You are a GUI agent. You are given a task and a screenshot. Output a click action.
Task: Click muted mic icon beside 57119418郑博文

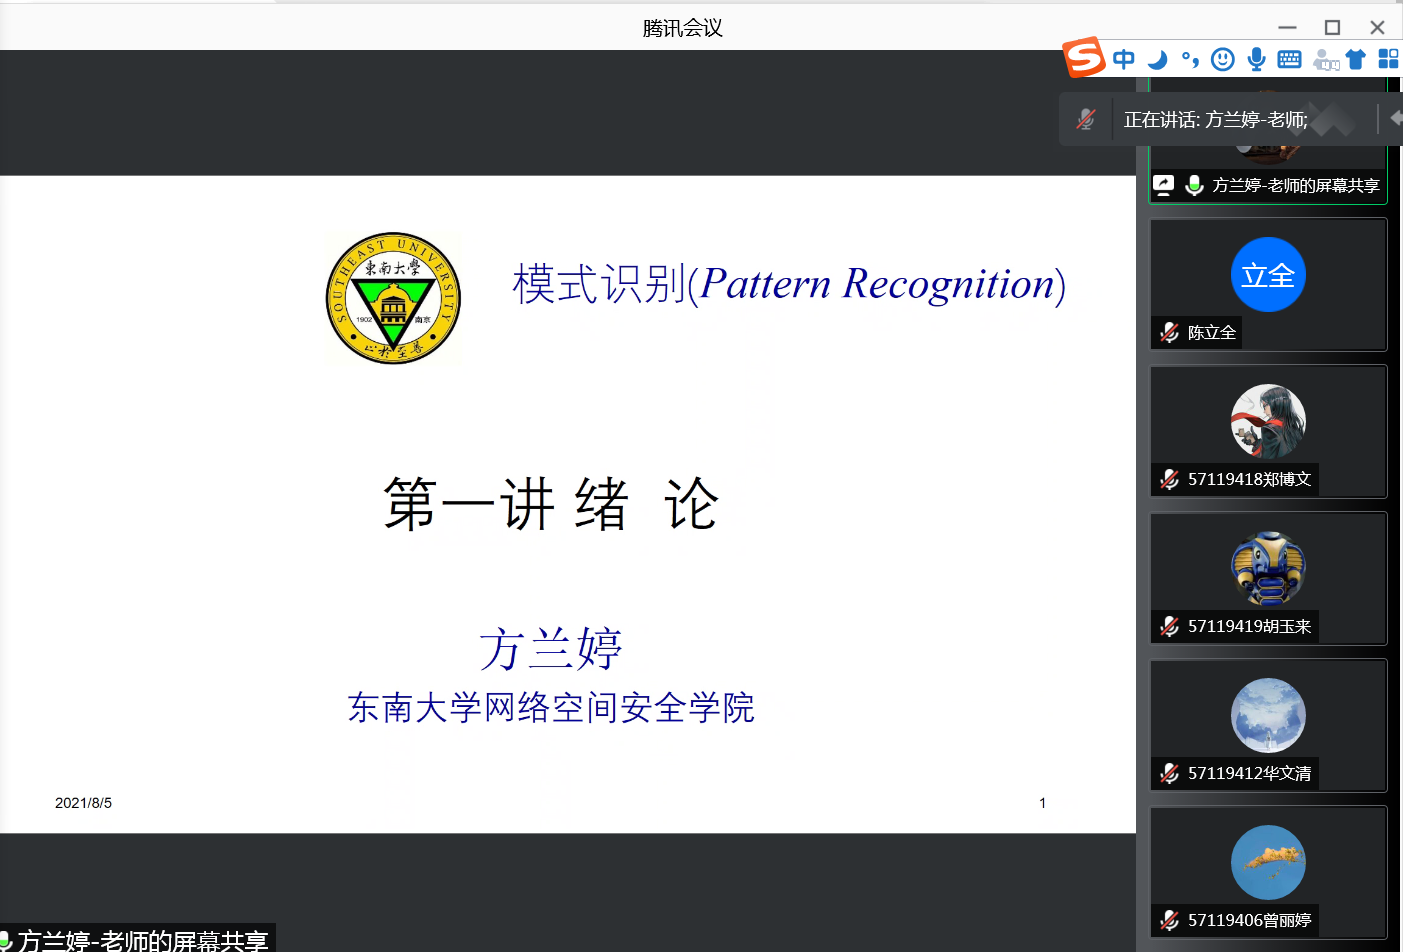click(1169, 479)
